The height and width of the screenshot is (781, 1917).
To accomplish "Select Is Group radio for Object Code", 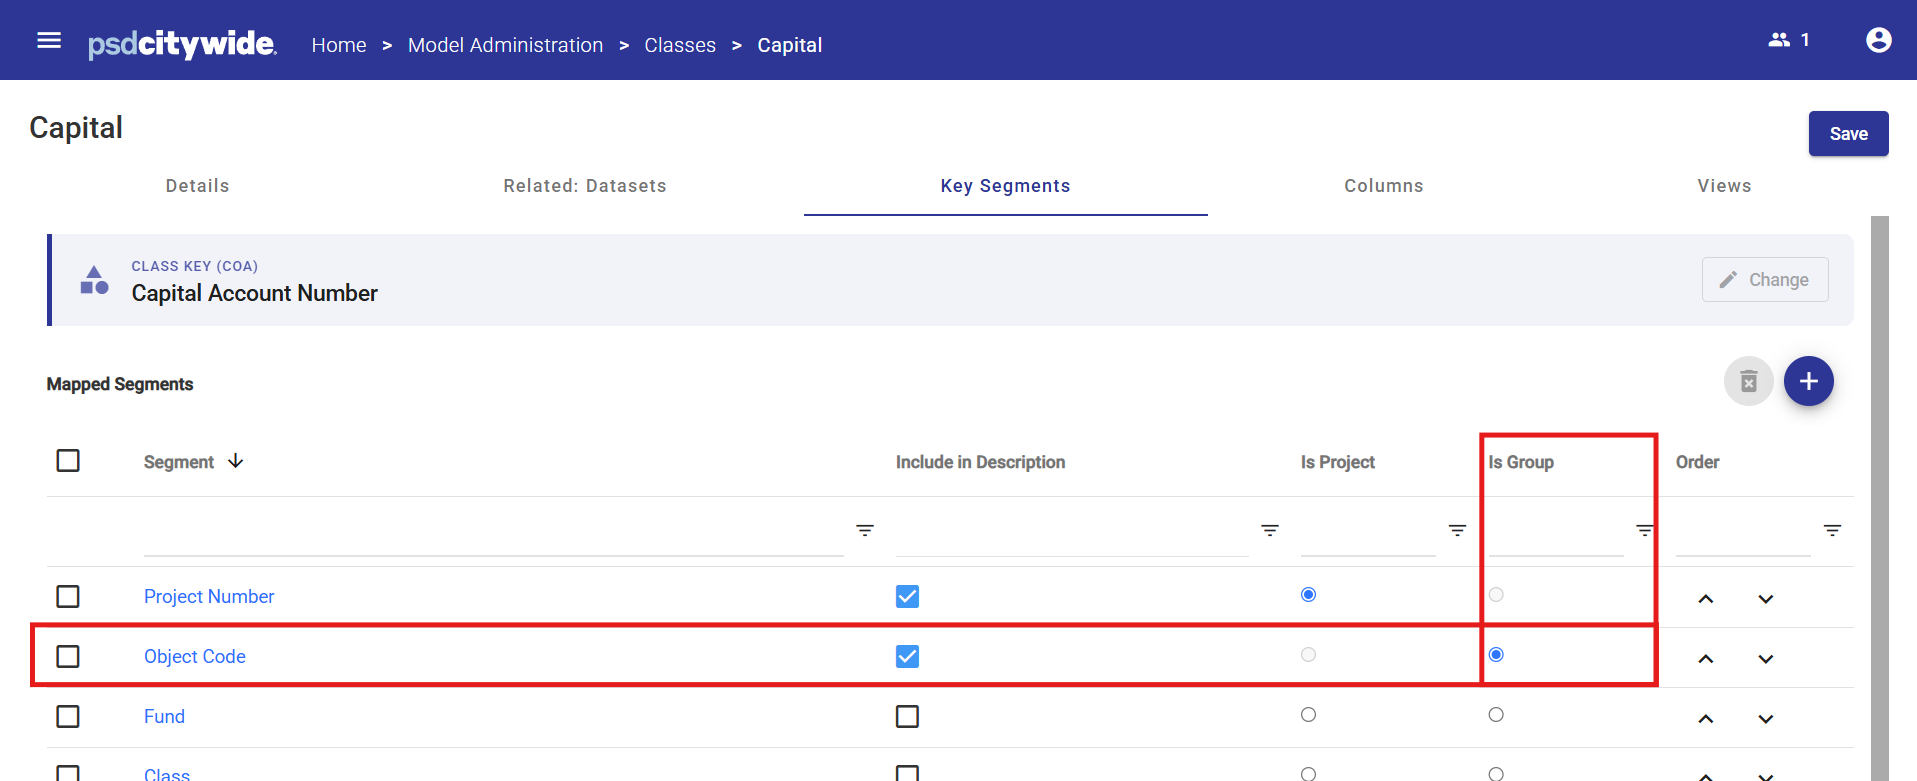I will [x=1496, y=654].
